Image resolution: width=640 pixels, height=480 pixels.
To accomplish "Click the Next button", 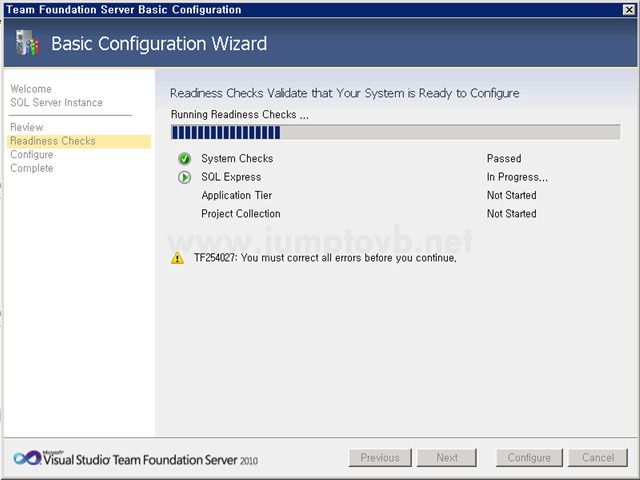I will tap(447, 458).
